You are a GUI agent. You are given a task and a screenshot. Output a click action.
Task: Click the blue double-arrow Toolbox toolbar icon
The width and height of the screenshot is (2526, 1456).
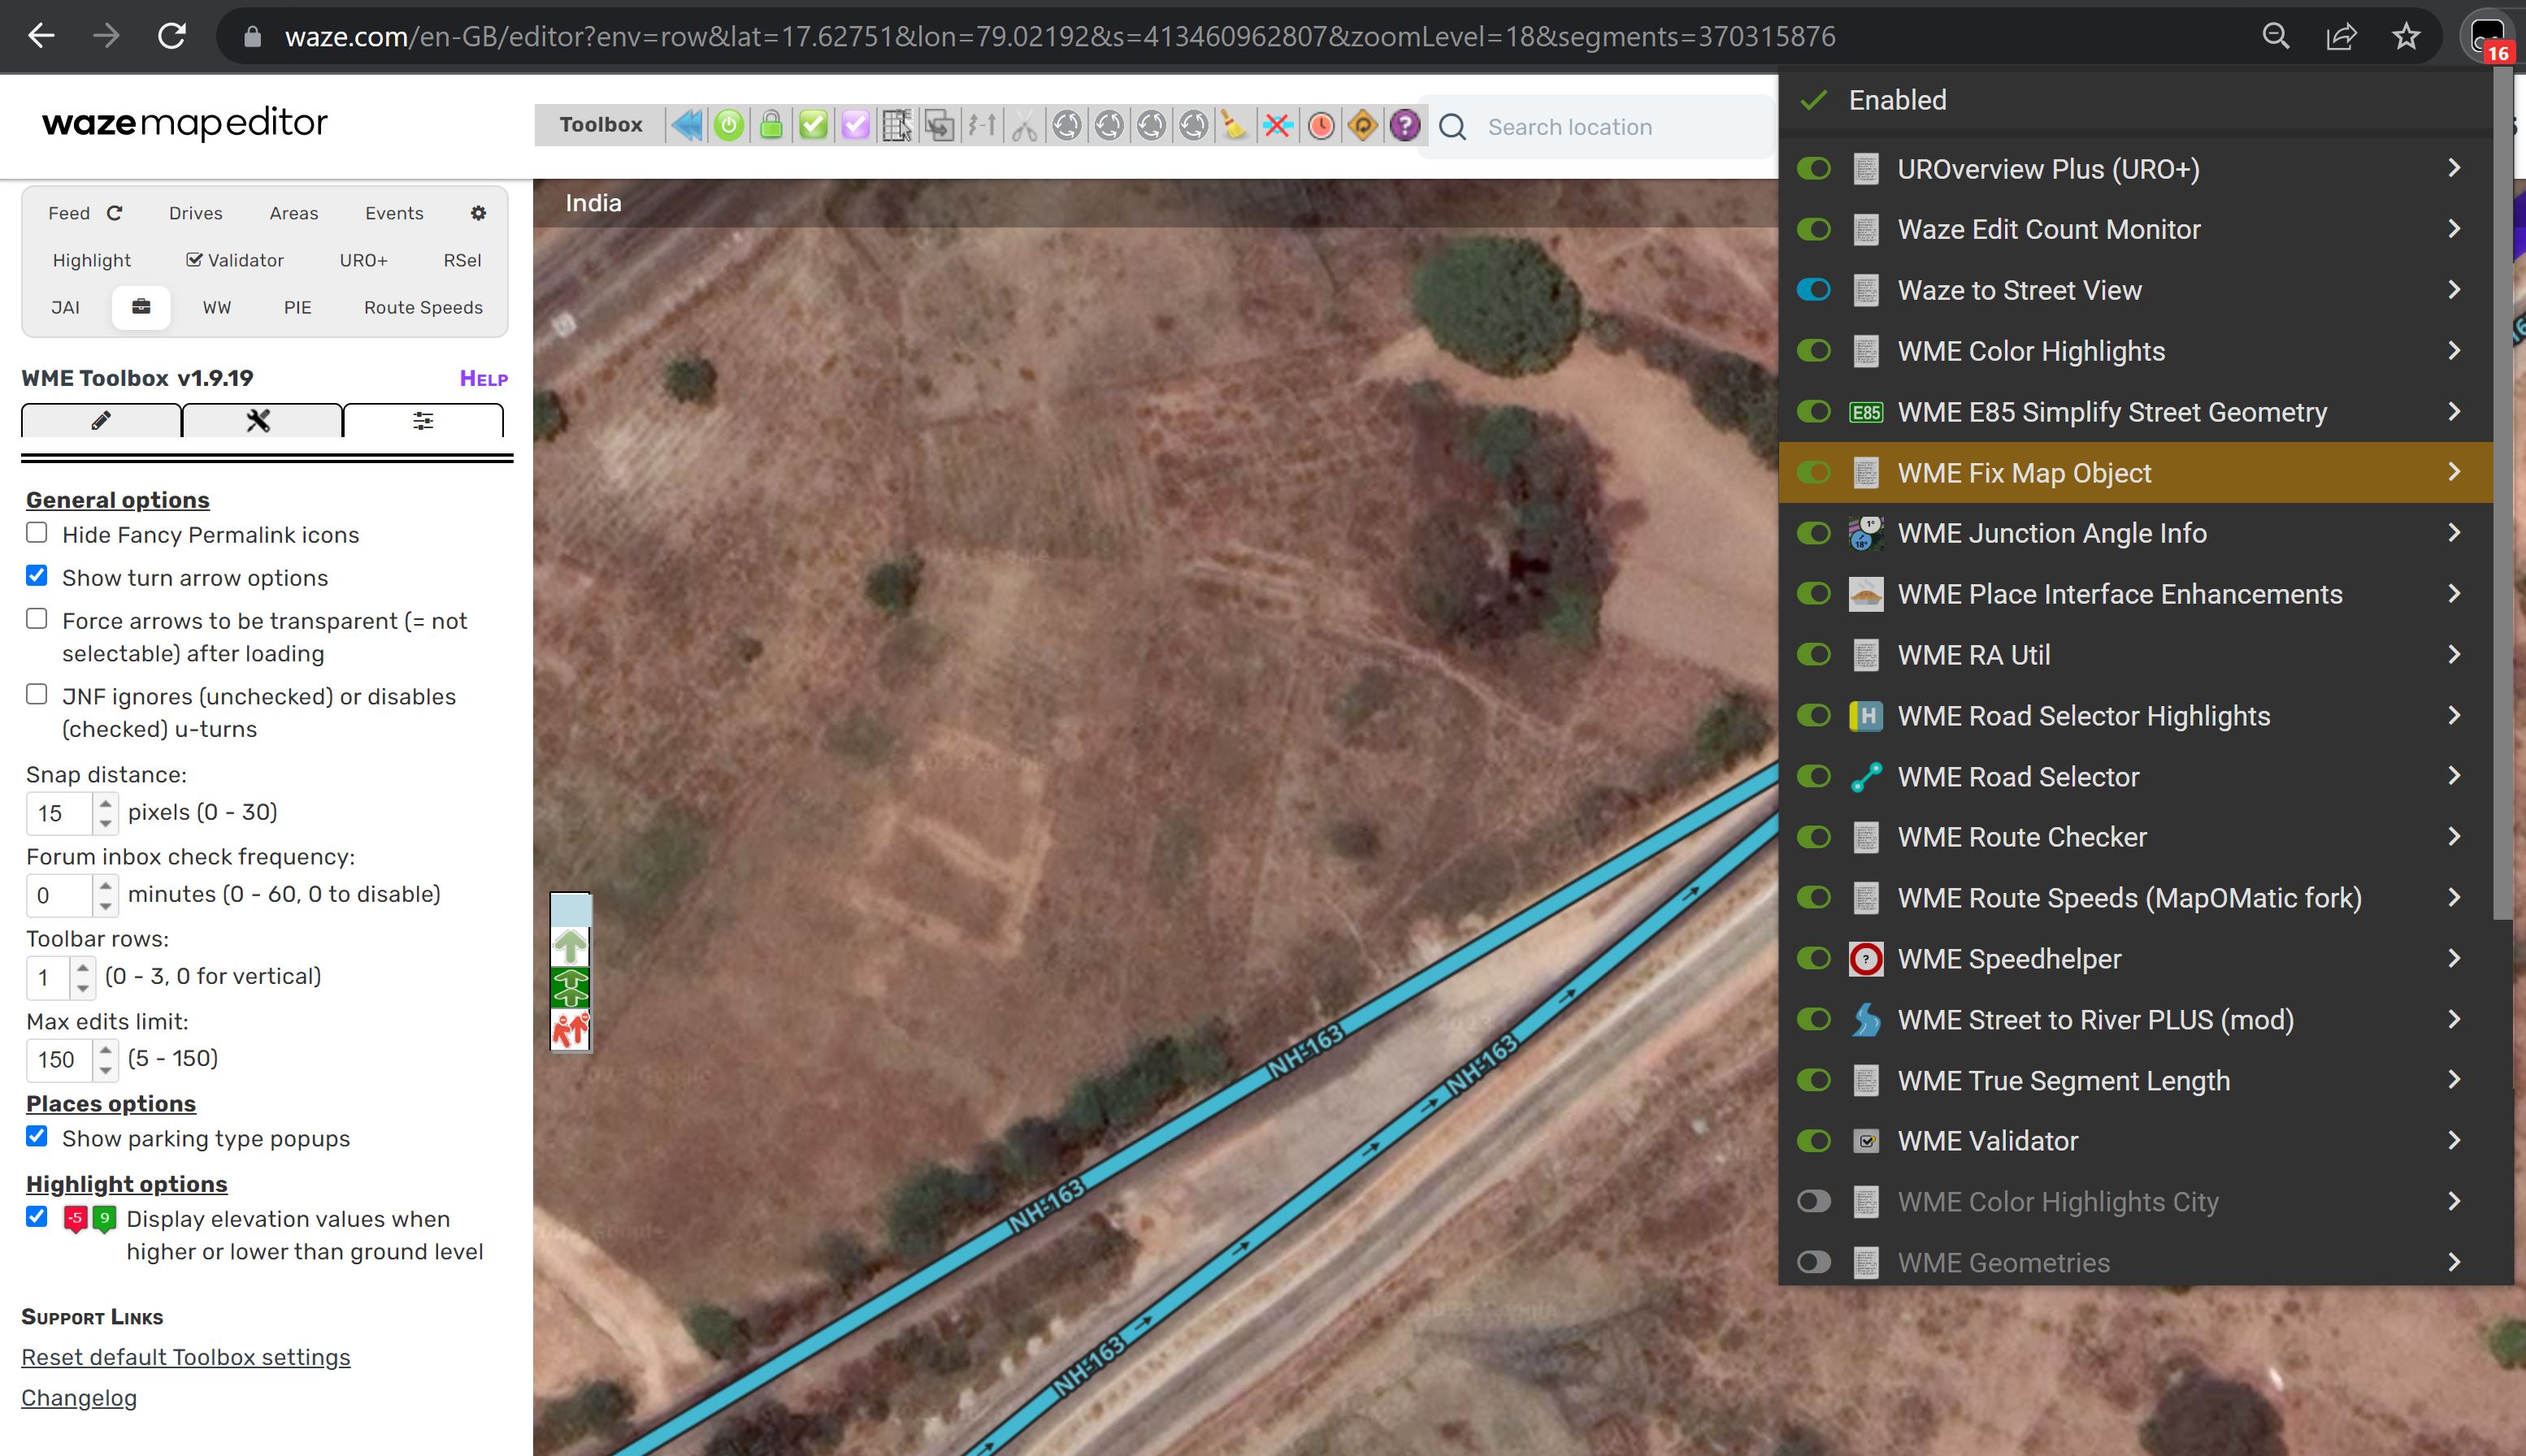pos(686,125)
